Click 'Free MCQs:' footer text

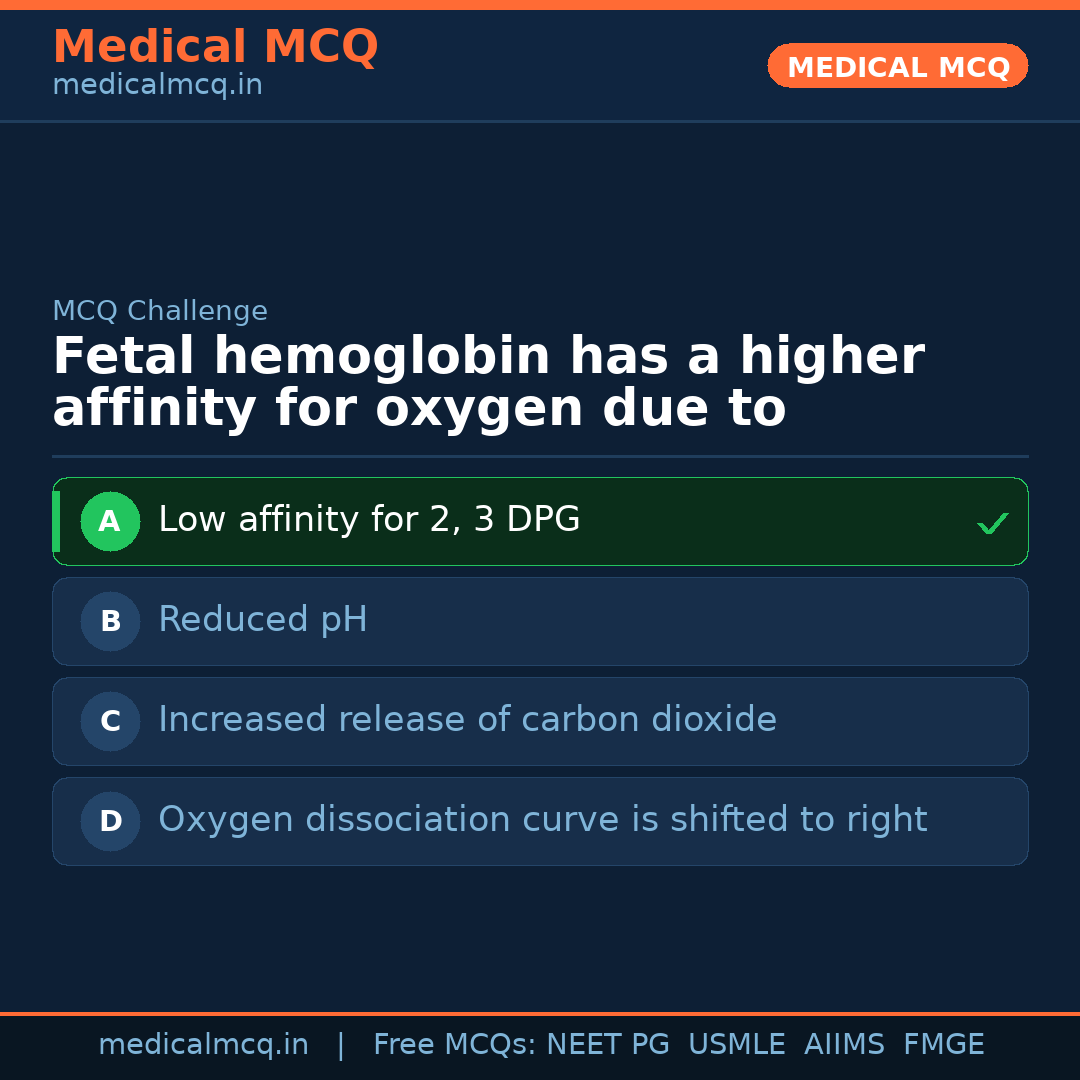(x=455, y=1045)
